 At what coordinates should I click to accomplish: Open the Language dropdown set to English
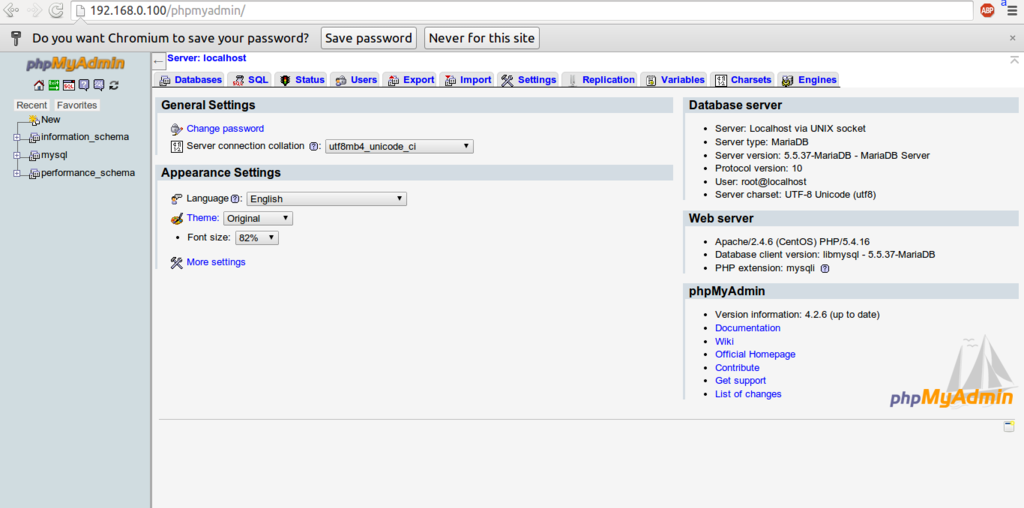(x=326, y=199)
